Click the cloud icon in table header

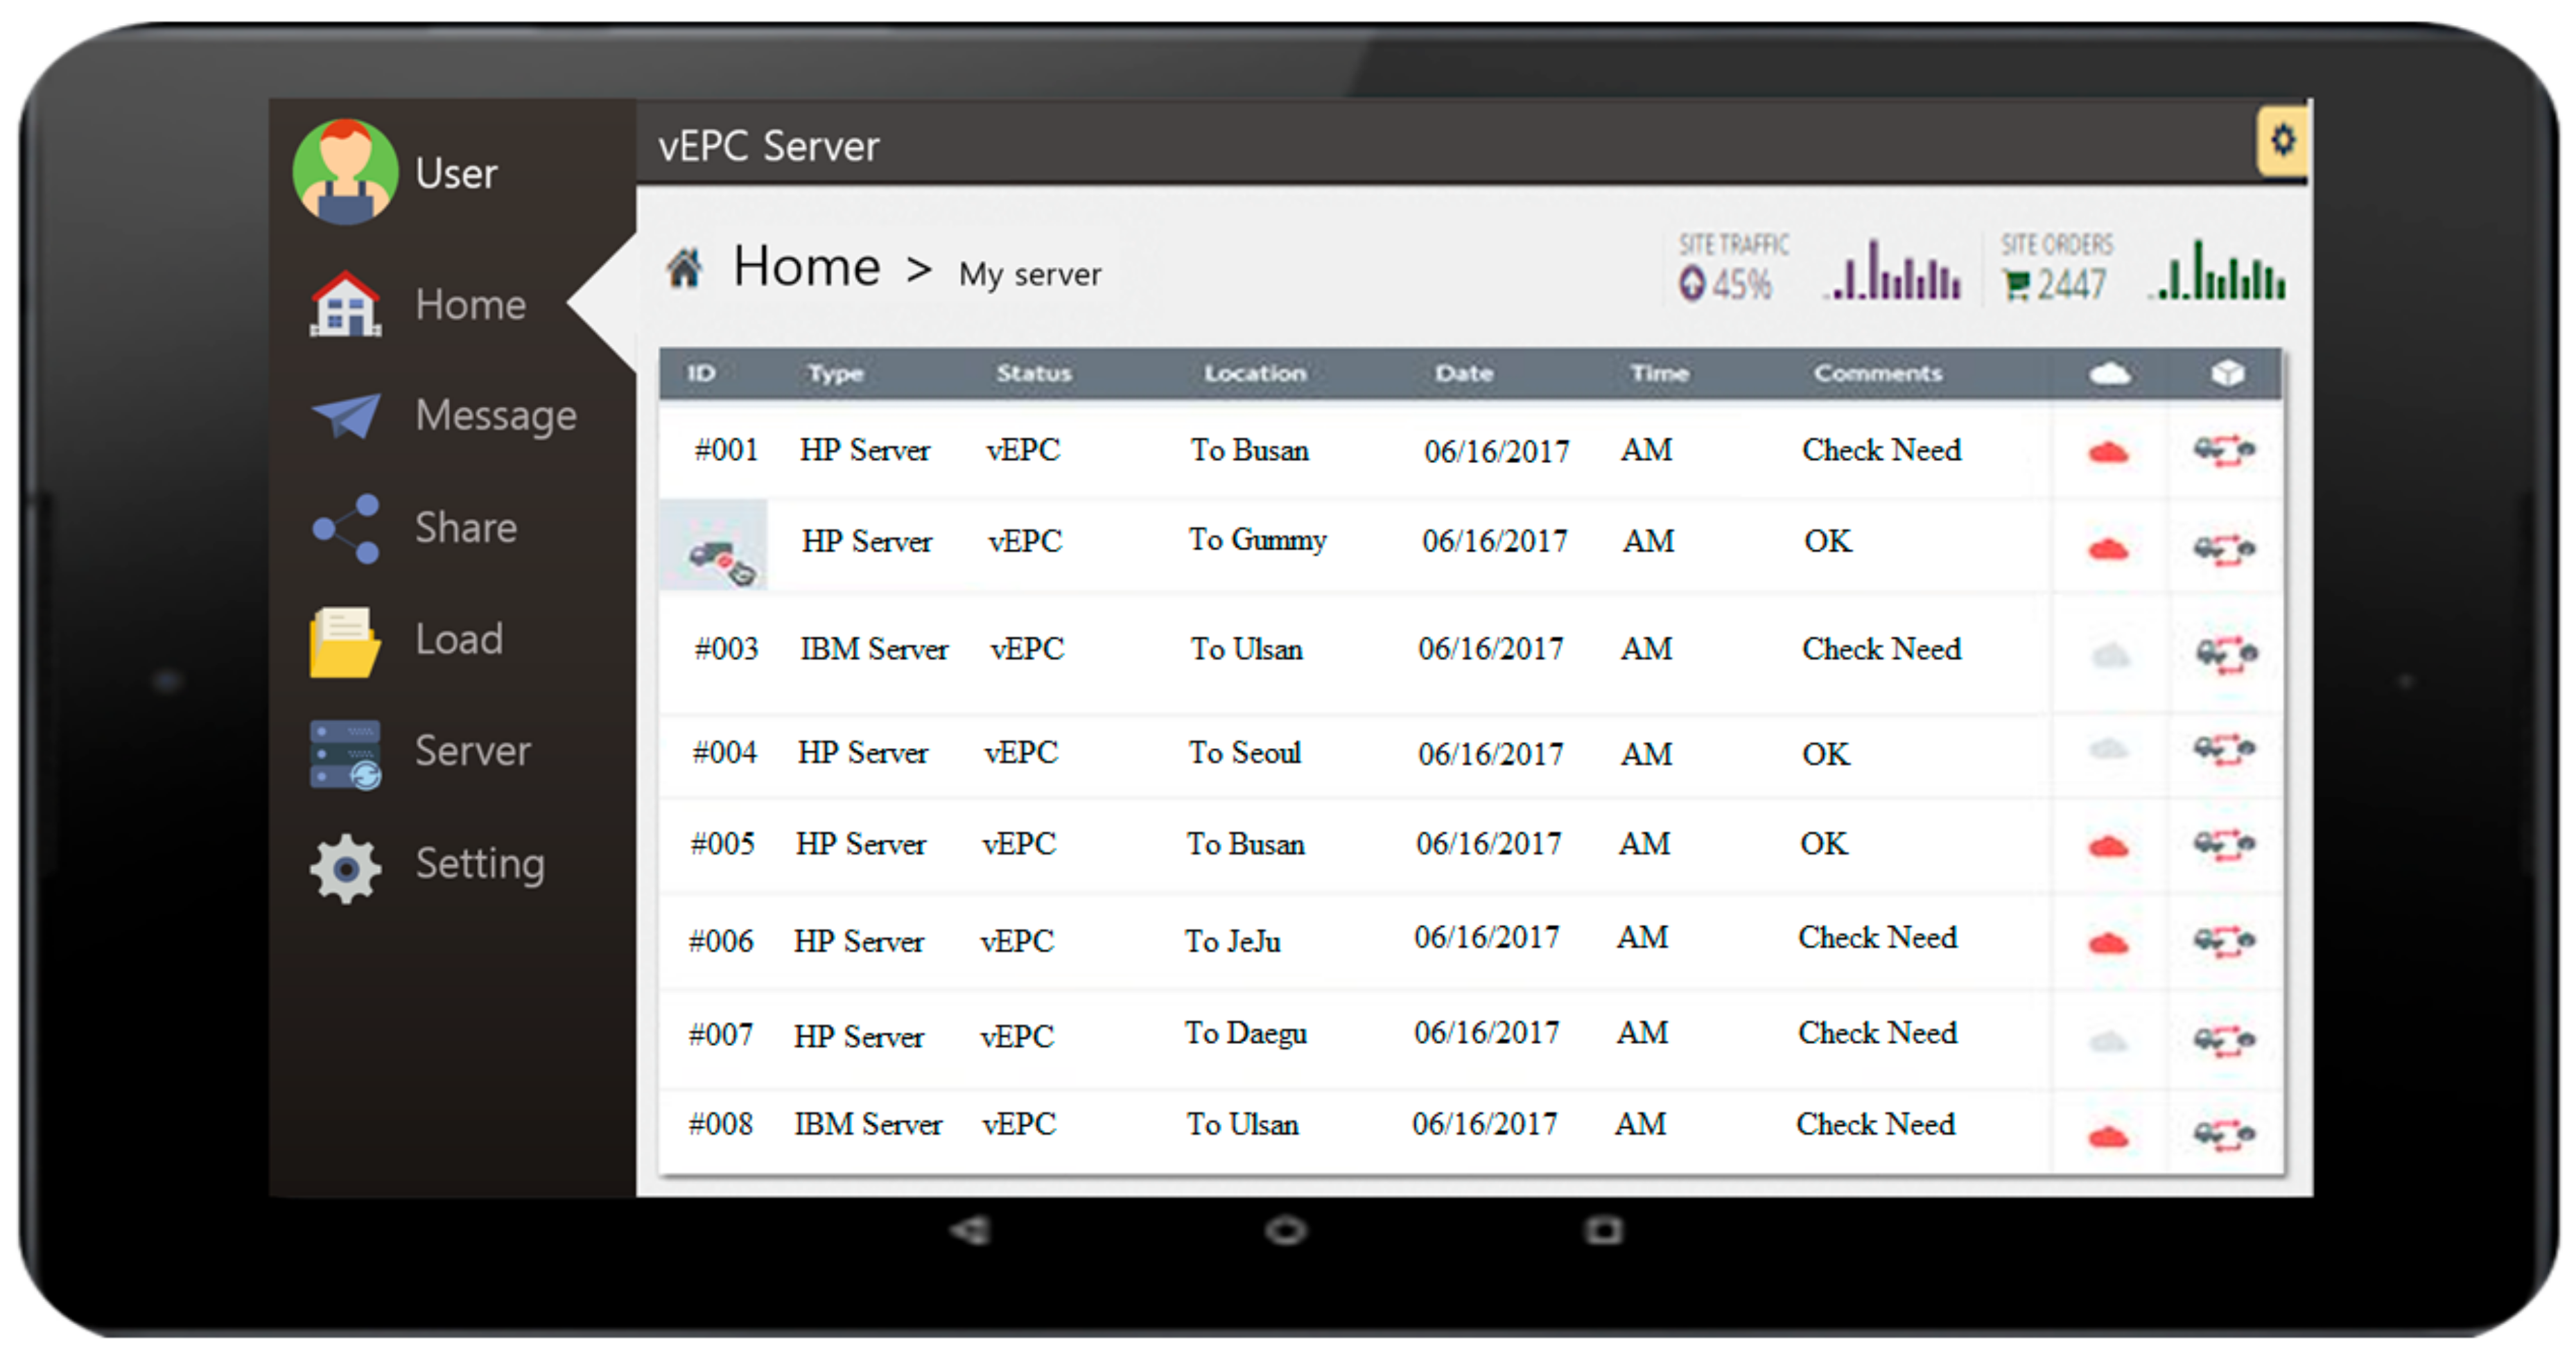[2109, 373]
